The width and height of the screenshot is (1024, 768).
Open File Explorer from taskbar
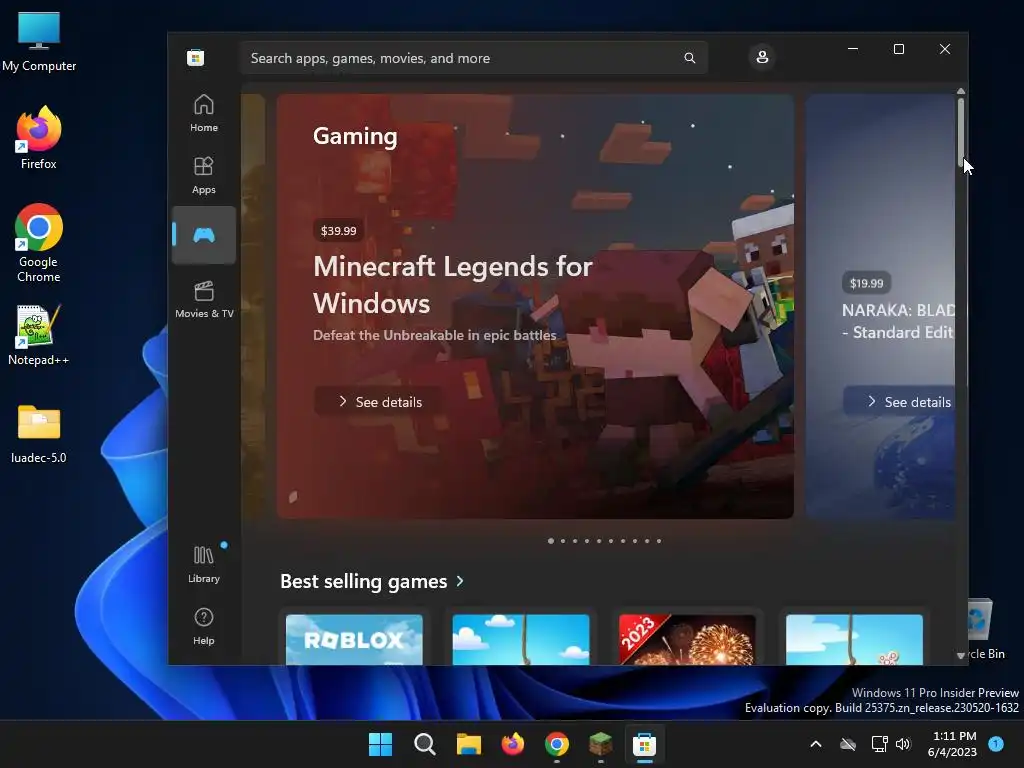coord(468,744)
